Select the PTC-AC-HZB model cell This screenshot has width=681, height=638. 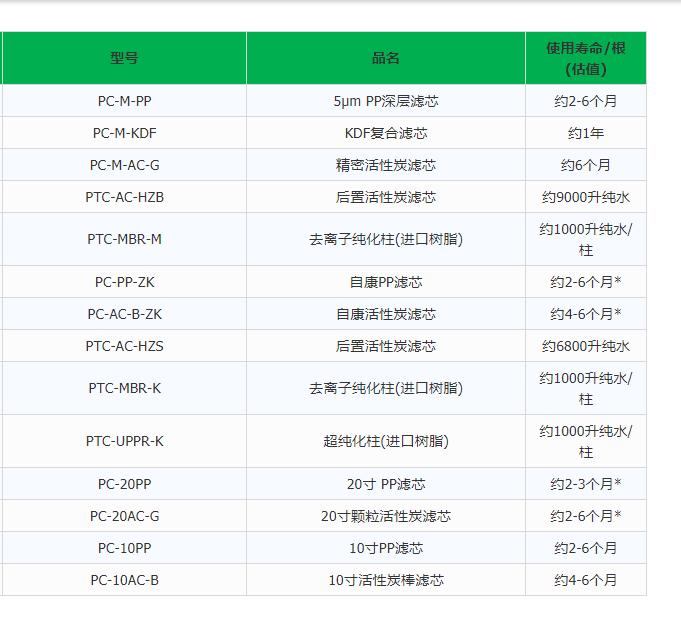click(124, 197)
